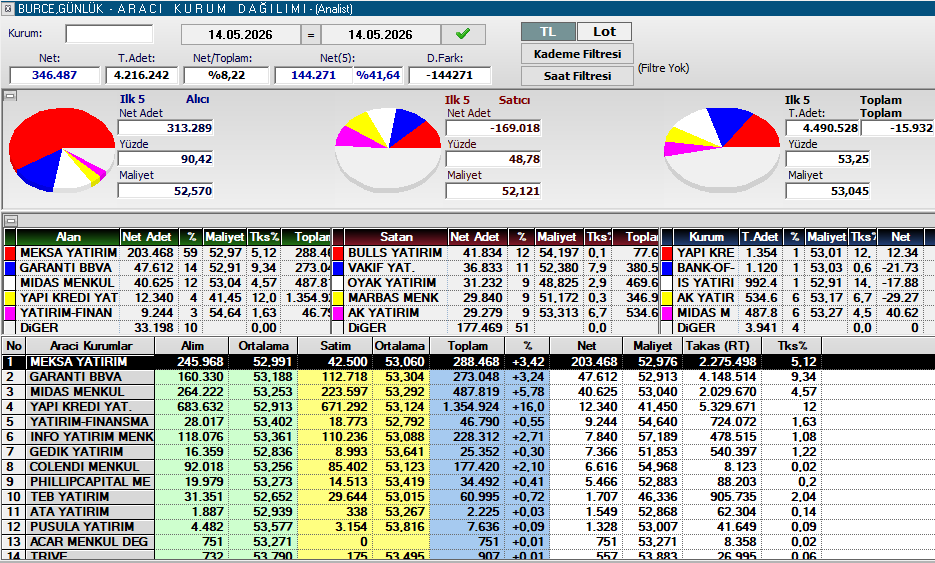935x563 pixels.
Task: Sort by Kurum column header
Action: click(706, 237)
